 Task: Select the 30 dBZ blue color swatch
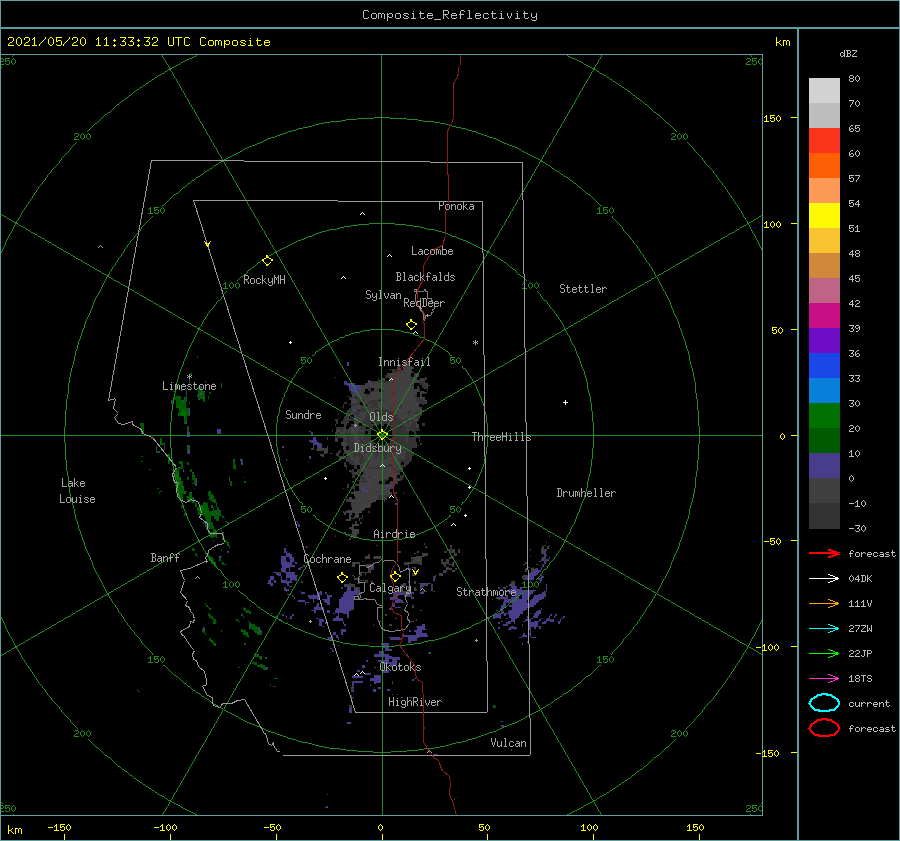click(x=824, y=390)
